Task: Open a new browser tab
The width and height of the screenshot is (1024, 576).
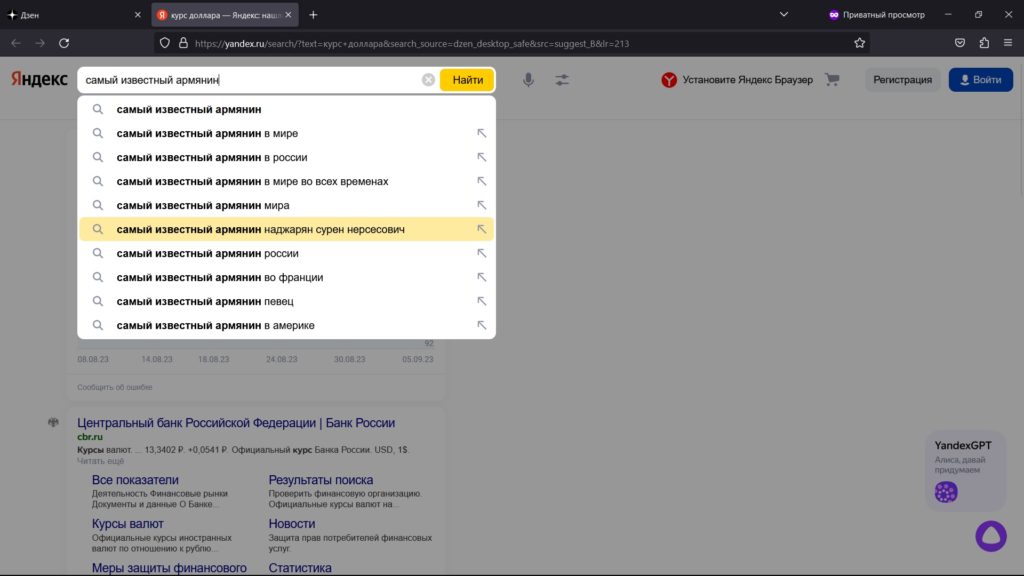Action: [313, 14]
